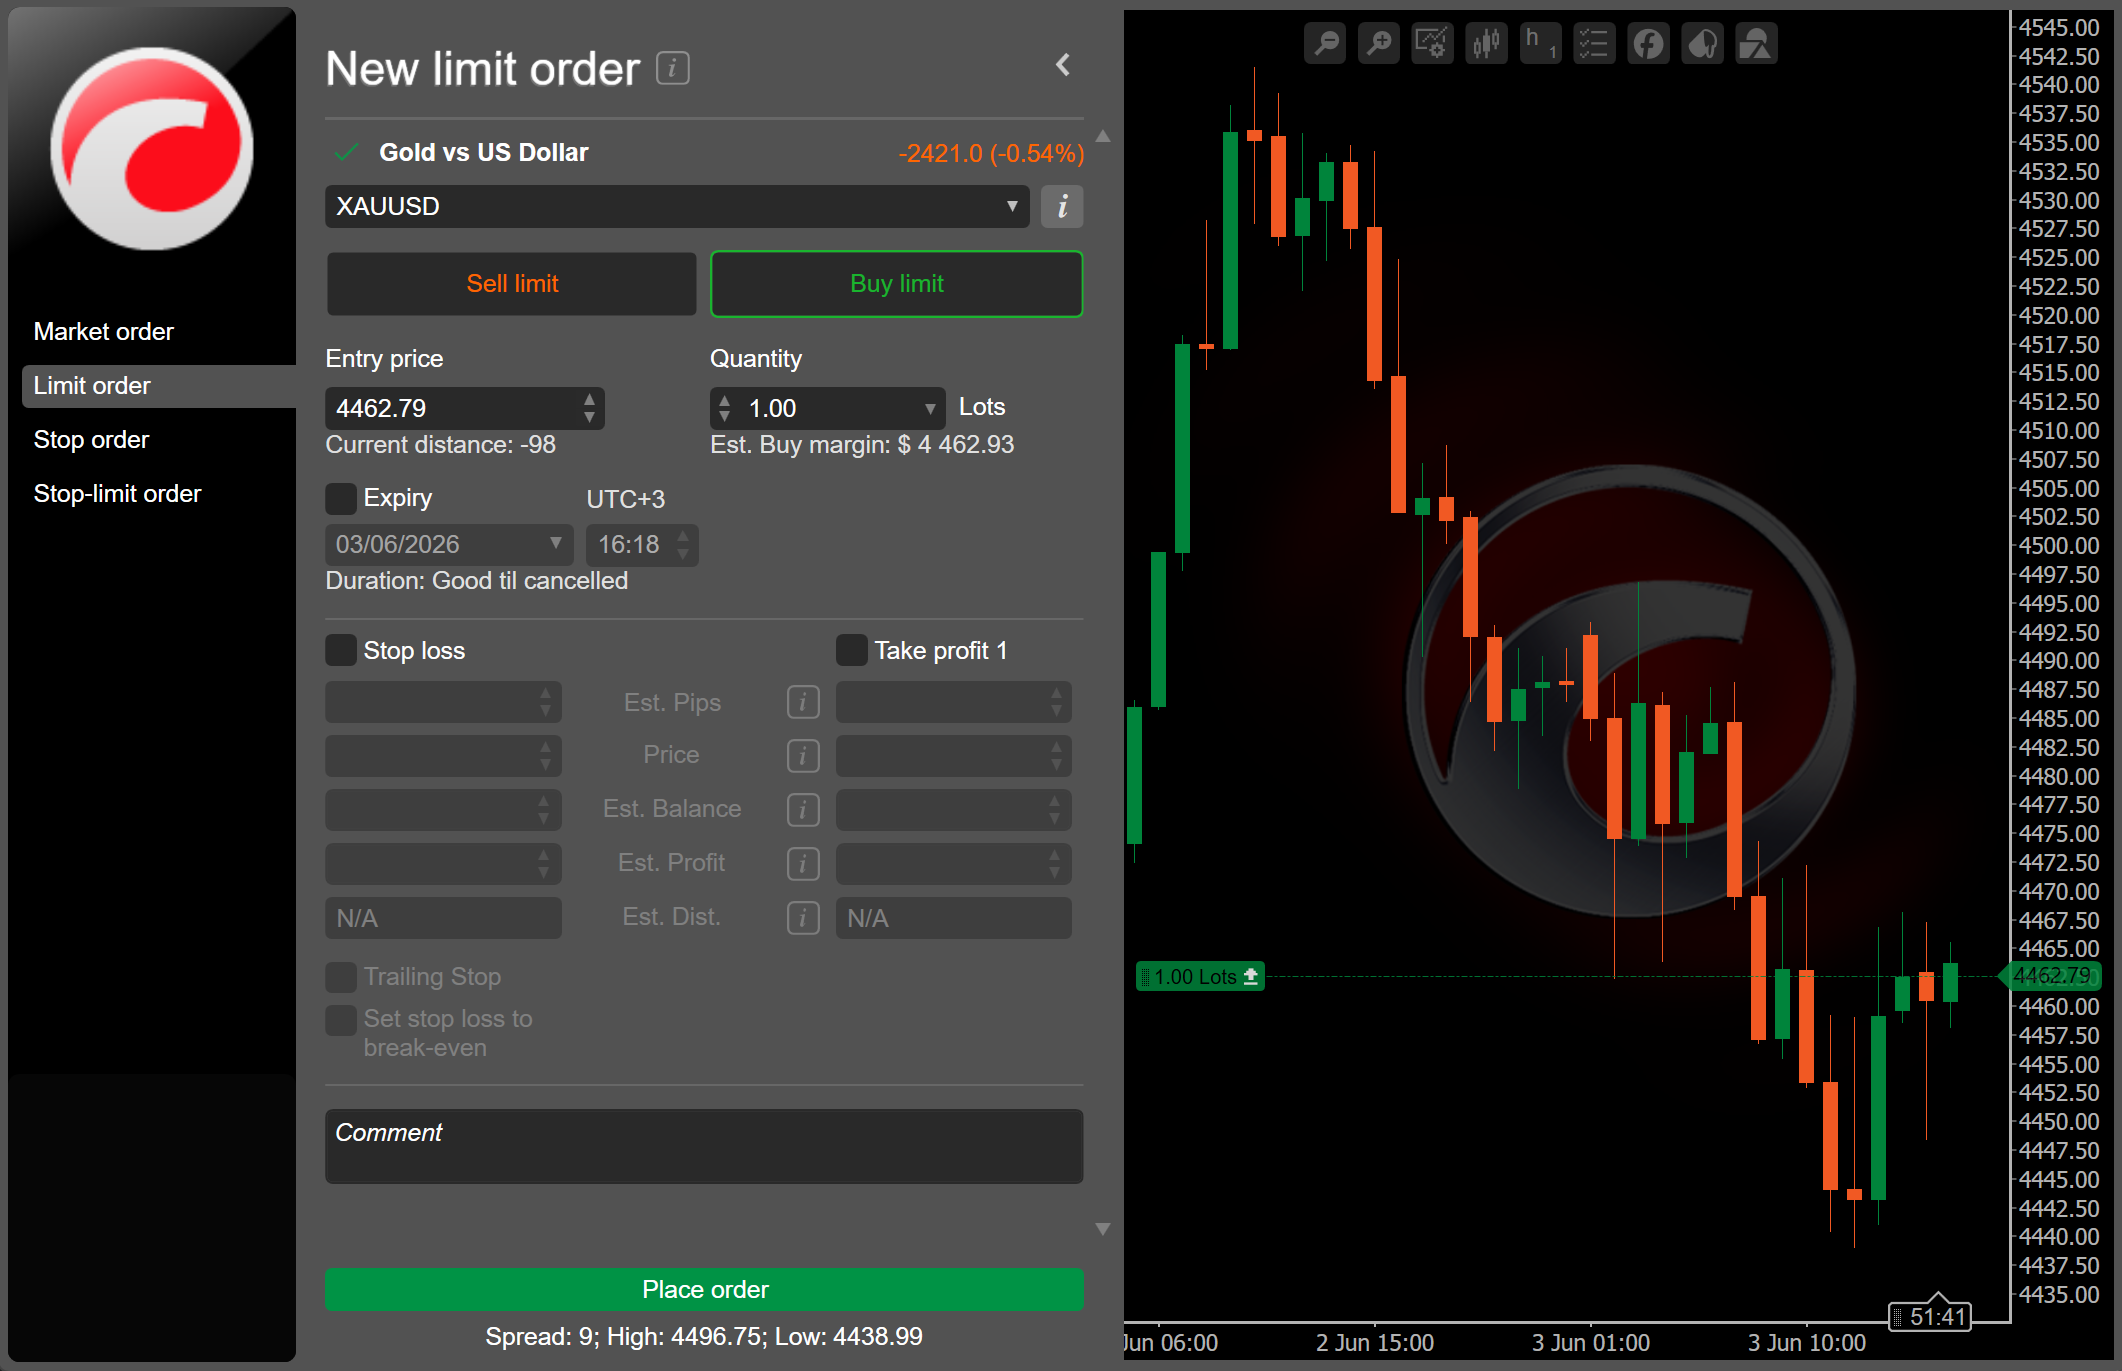The image size is (2122, 1371).
Task: Click the "-2421.0 (-0.54%)" change value
Action: pyautogui.click(x=991, y=153)
